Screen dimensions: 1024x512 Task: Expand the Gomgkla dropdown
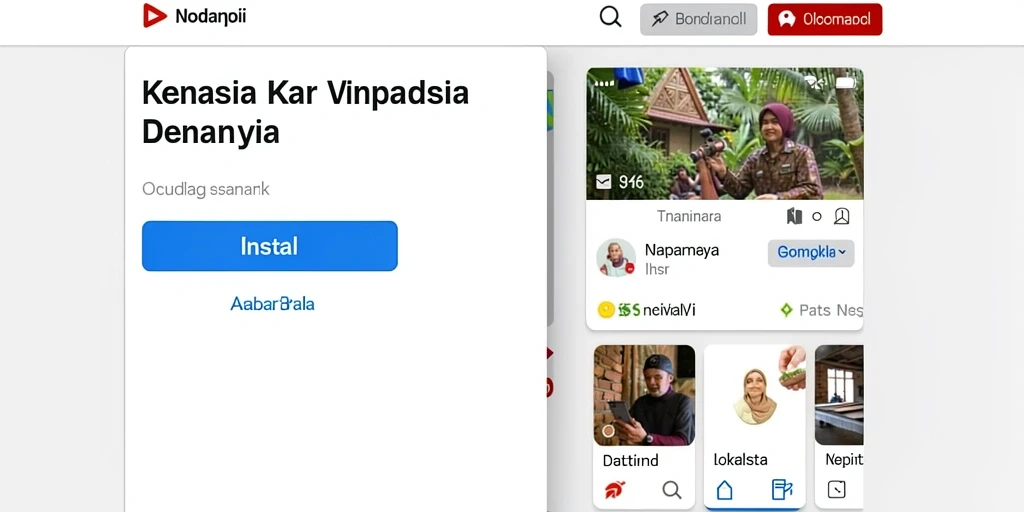click(810, 253)
